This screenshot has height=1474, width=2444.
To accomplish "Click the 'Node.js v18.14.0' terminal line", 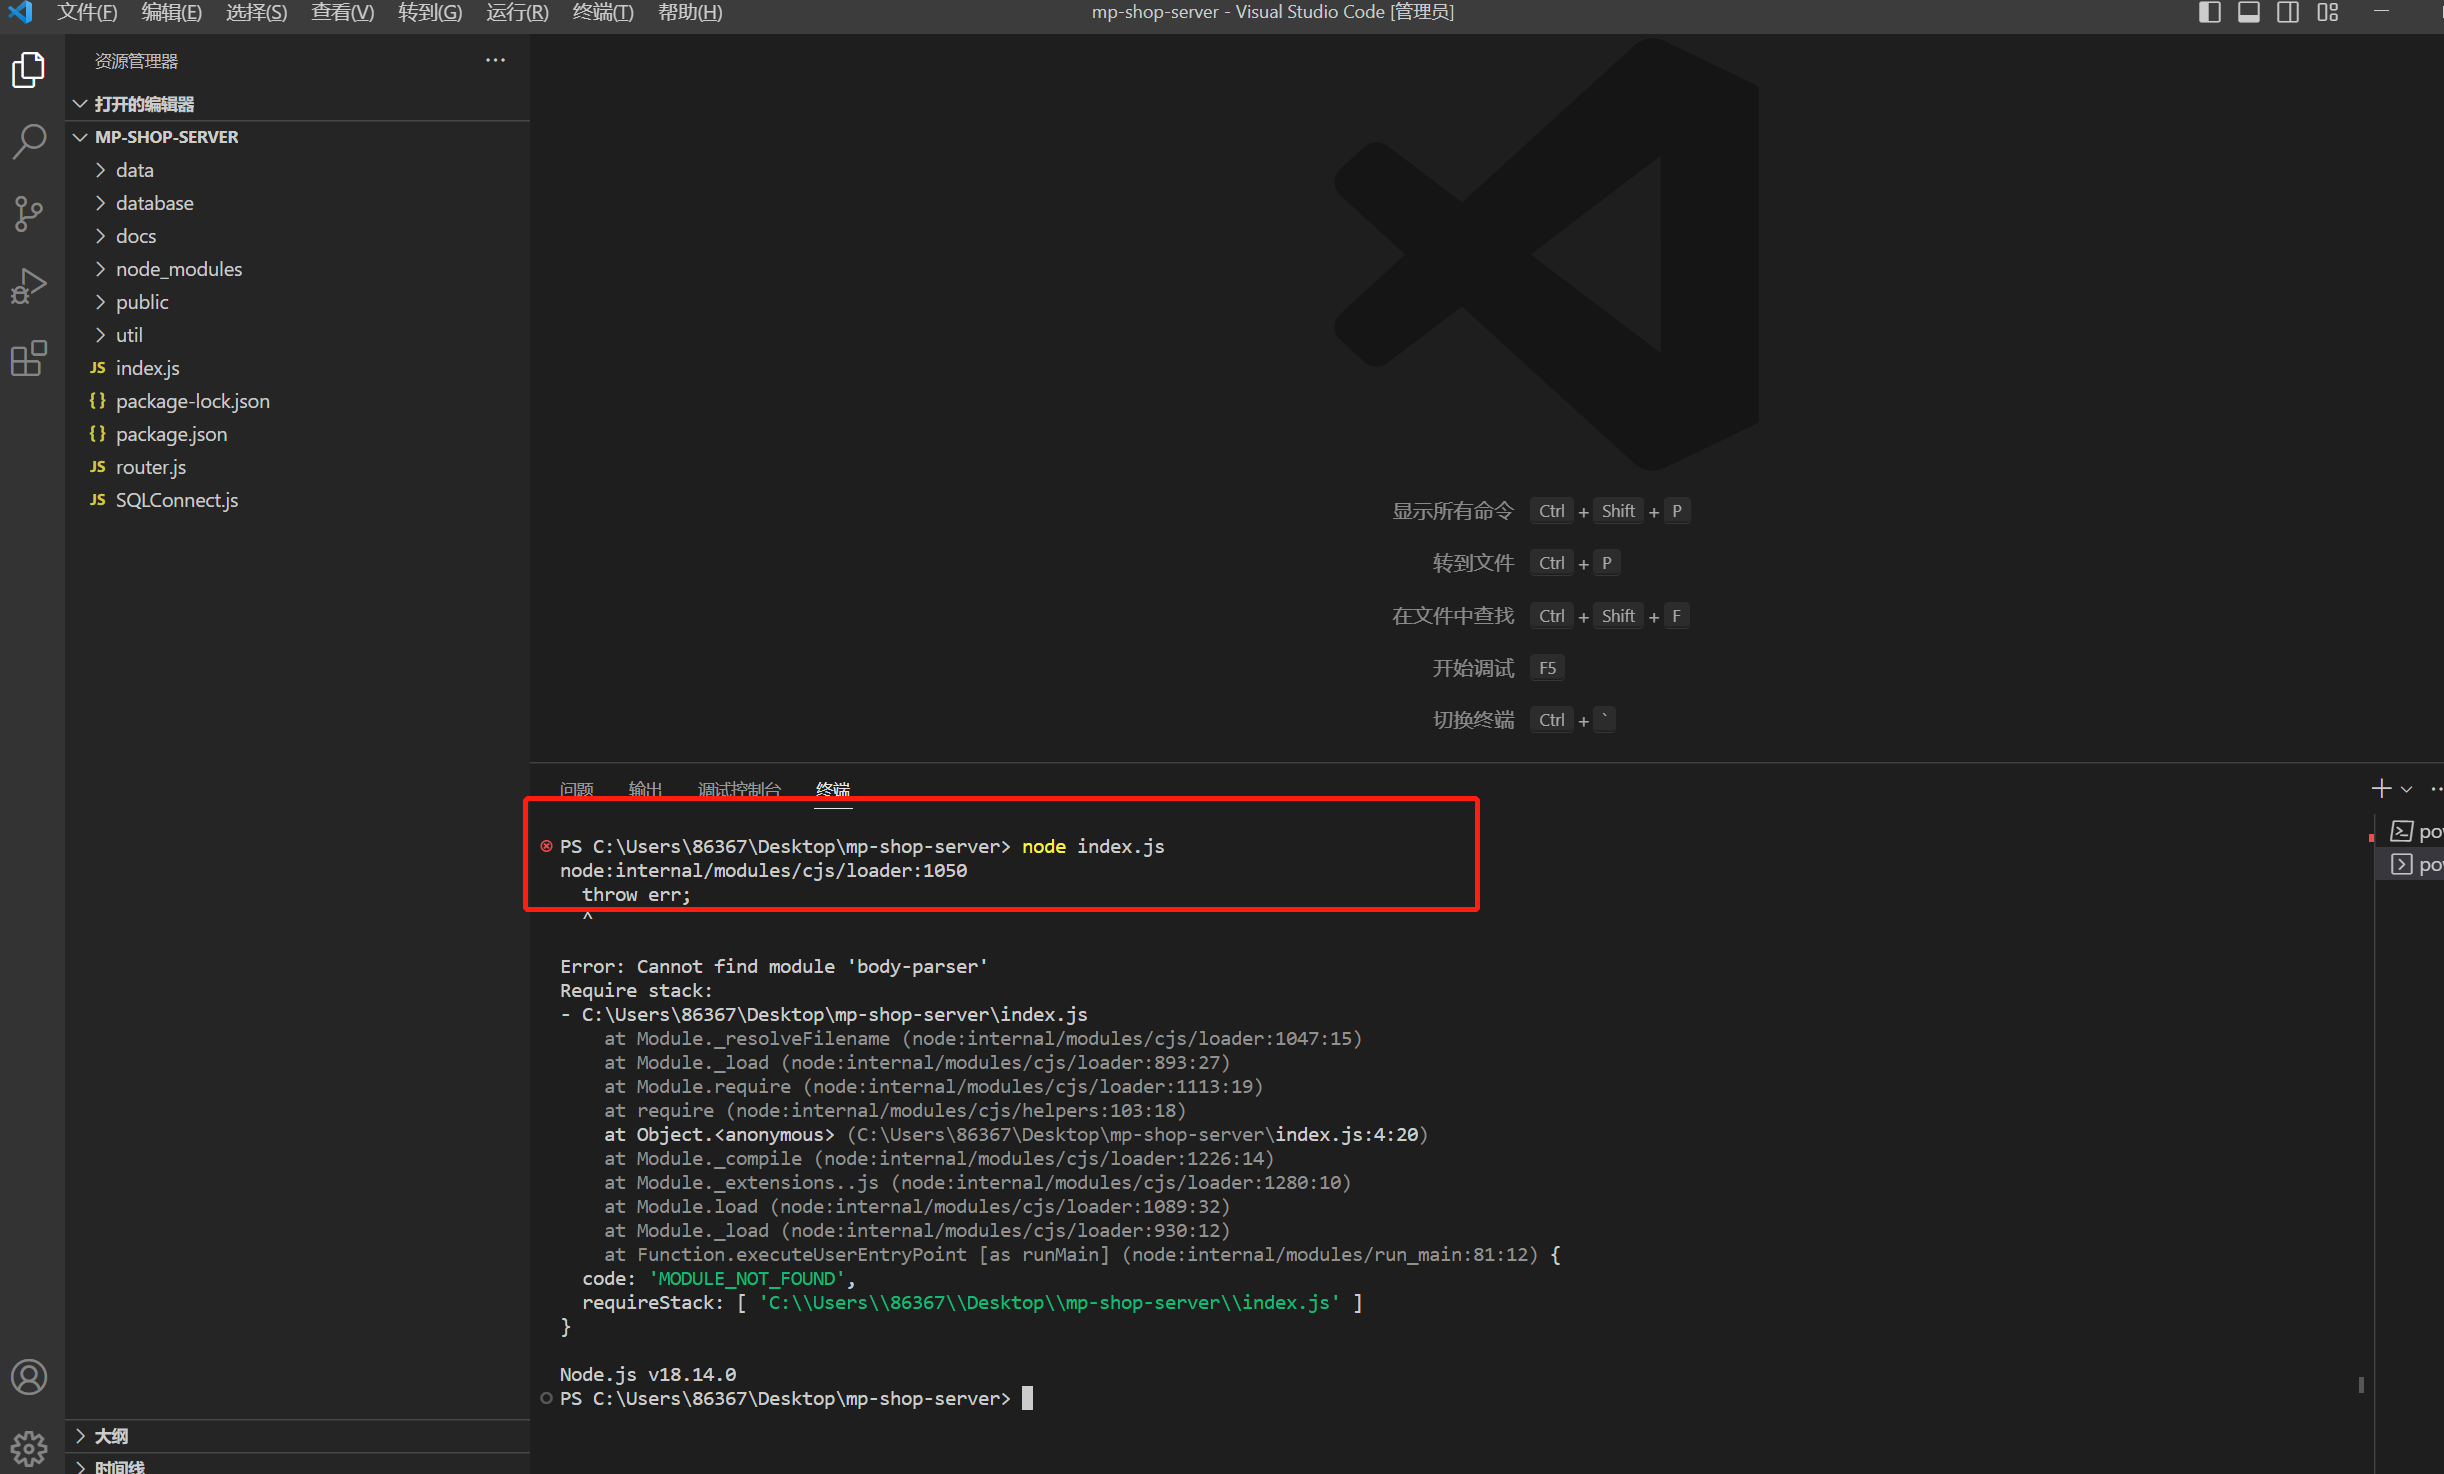I will click(648, 1374).
